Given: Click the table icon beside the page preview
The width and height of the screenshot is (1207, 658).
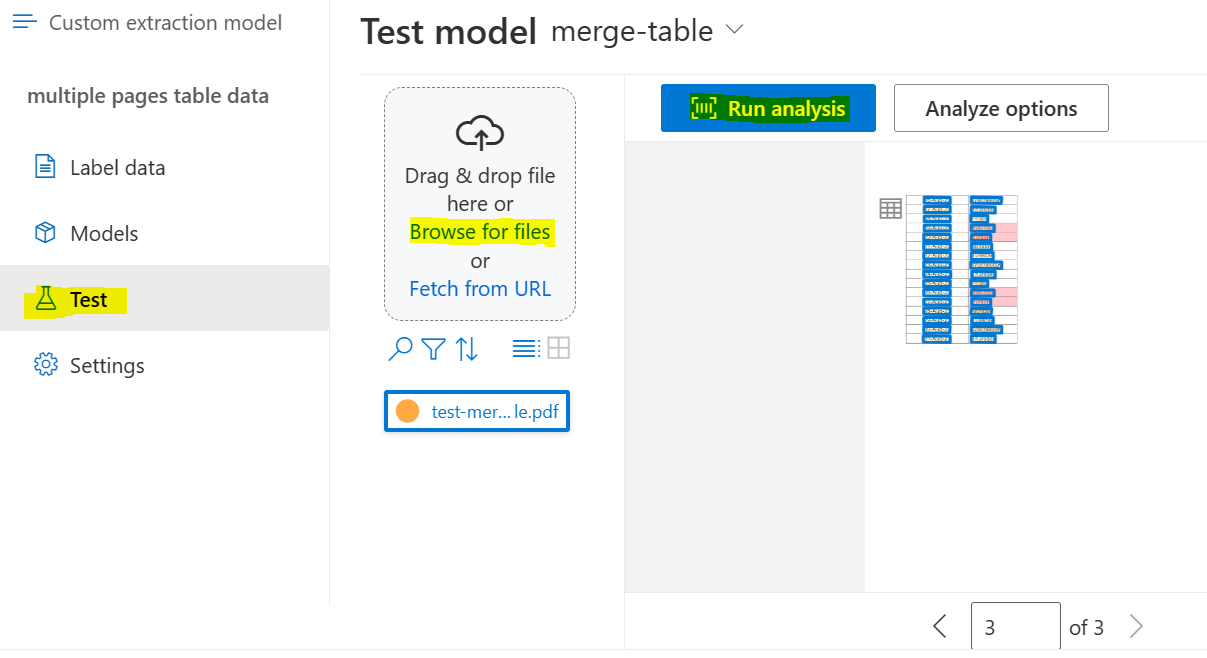Looking at the screenshot, I should pos(890,208).
